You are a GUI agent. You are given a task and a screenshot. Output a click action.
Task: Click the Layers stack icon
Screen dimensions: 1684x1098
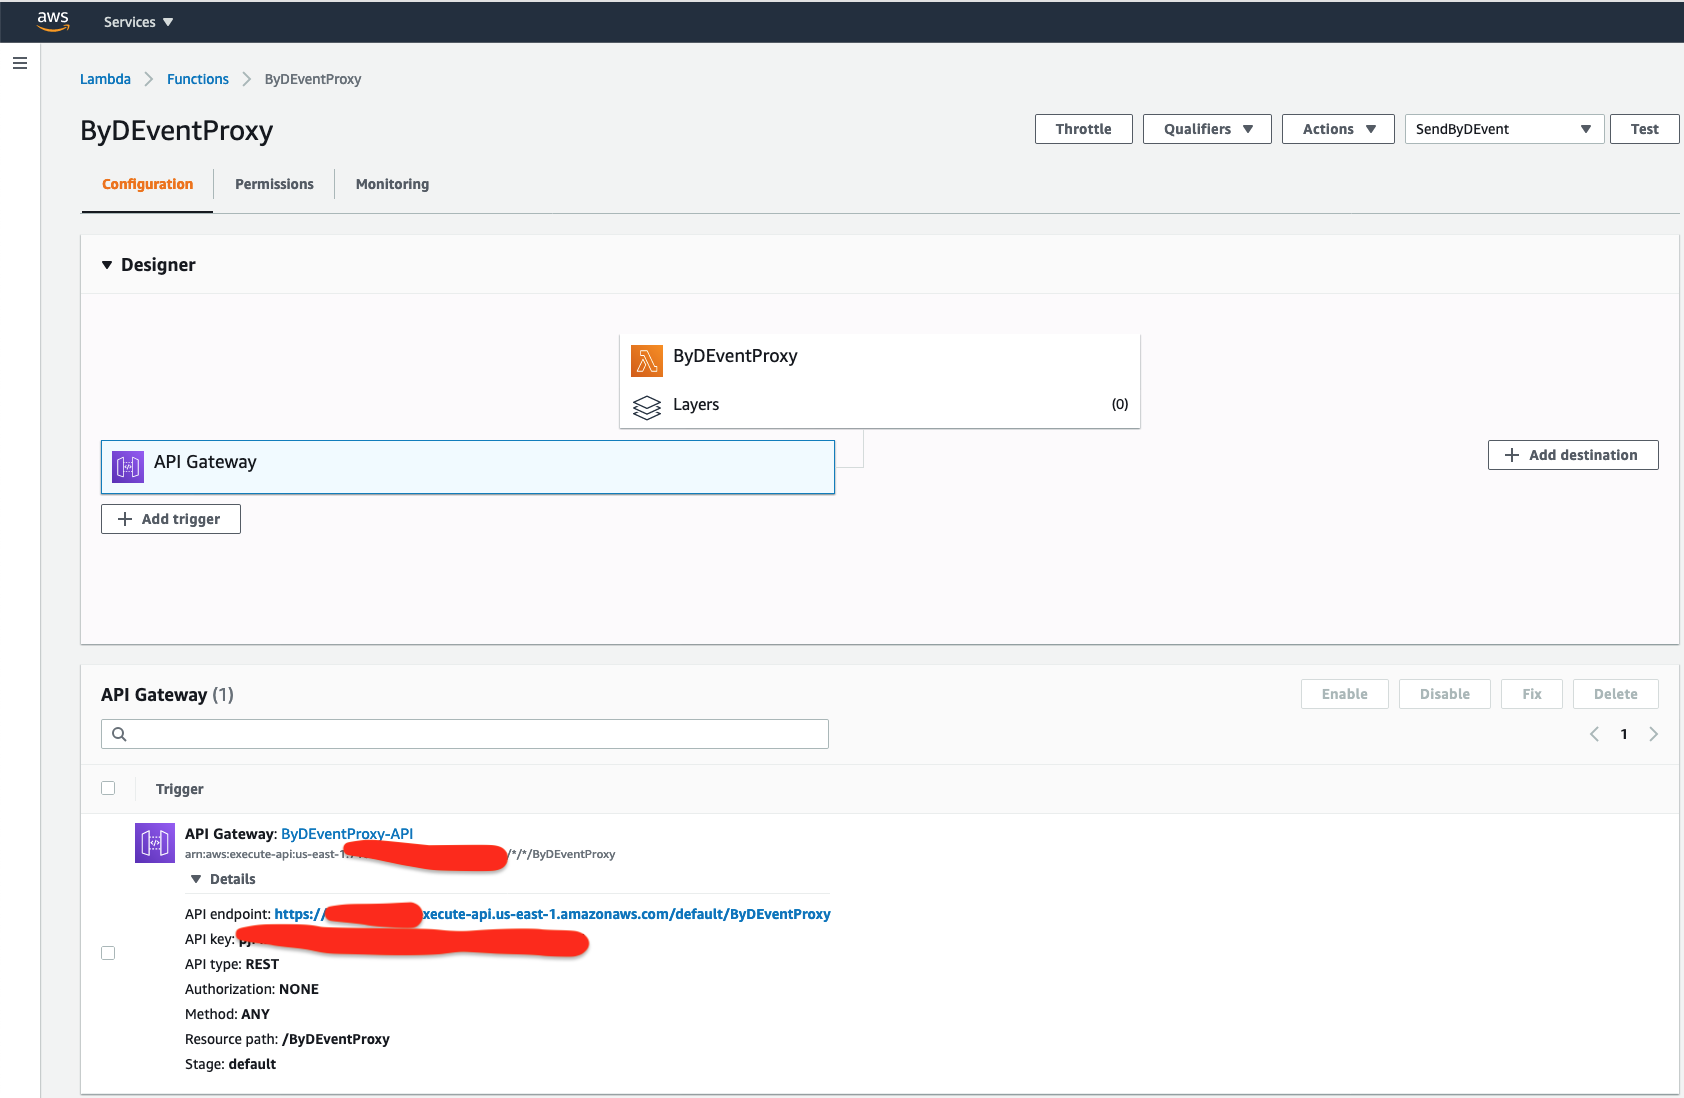[647, 407]
